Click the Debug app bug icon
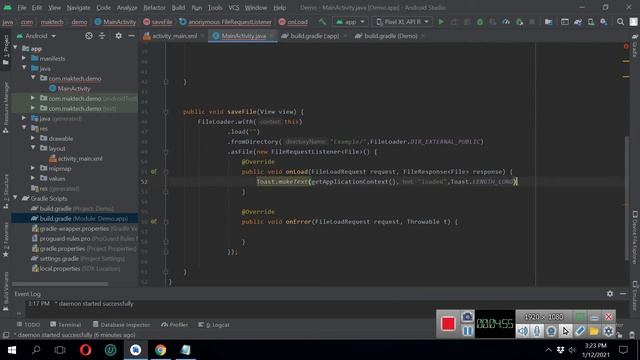Viewport: 640px width, 360px height. click(480, 22)
